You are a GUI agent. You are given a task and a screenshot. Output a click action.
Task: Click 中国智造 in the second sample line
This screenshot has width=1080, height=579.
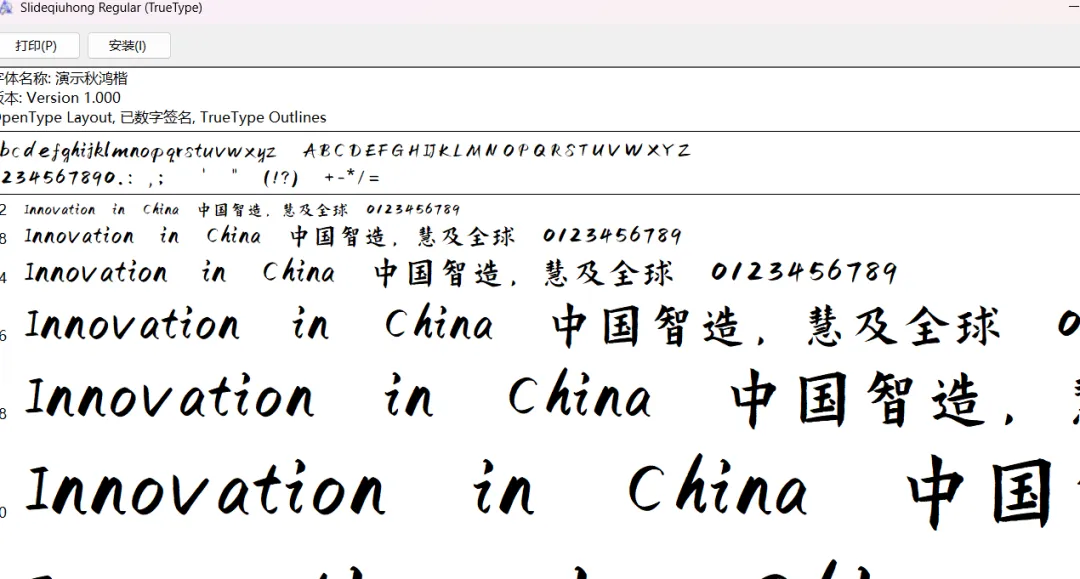click(x=338, y=236)
